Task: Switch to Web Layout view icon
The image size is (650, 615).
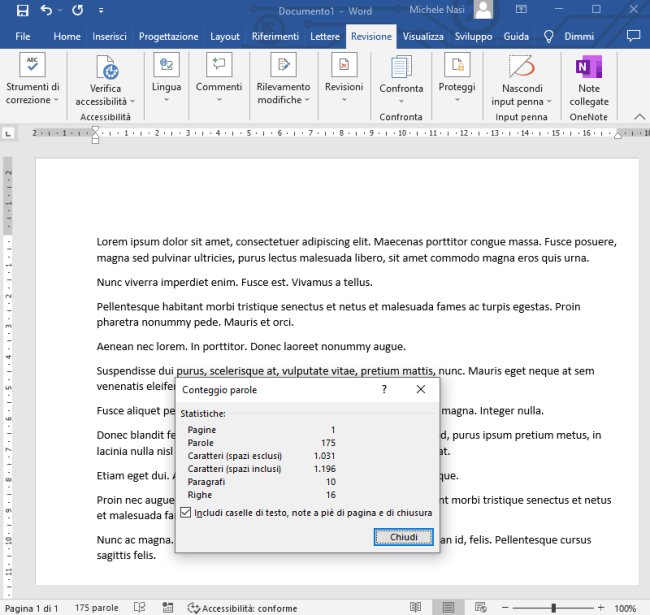Action: 480,608
